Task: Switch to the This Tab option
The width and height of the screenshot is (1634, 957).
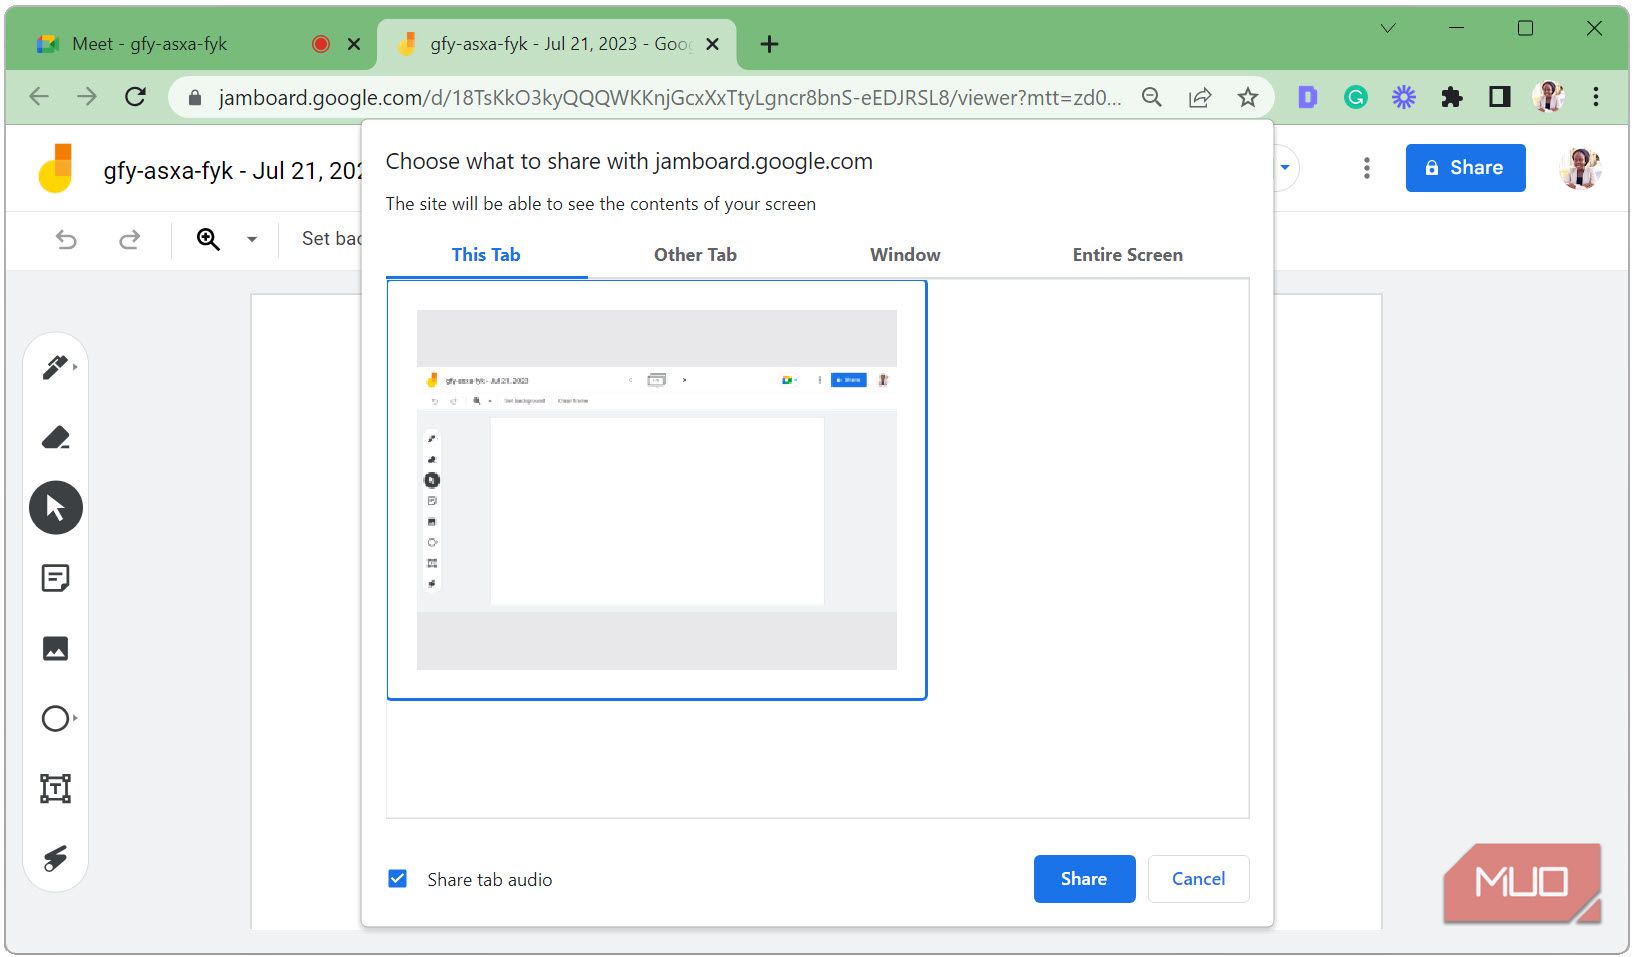Action: tap(486, 255)
